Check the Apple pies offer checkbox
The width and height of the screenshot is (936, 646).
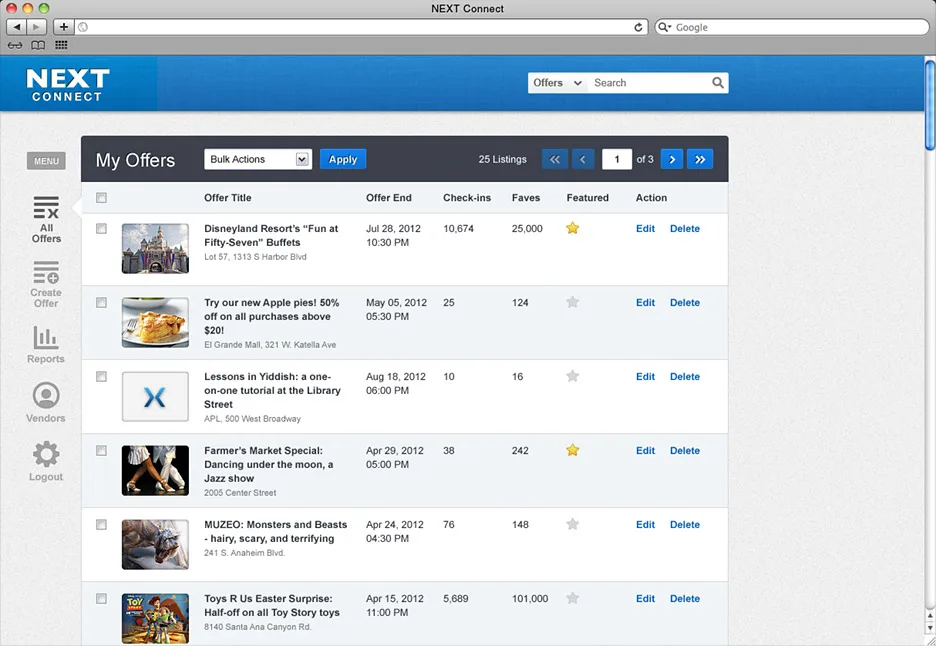[101, 303]
